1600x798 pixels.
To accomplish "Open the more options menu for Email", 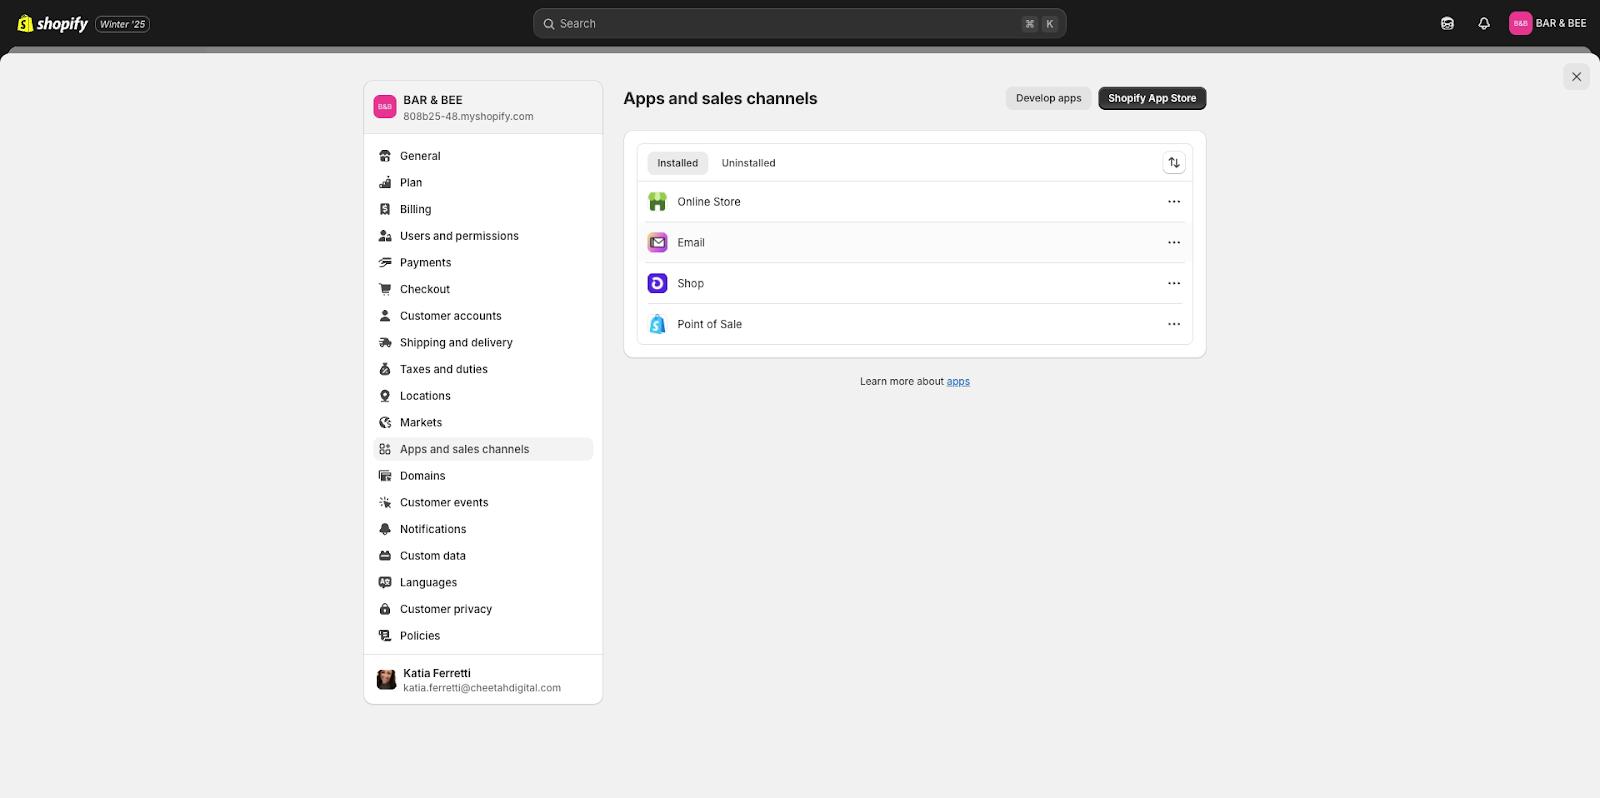I will (1174, 243).
